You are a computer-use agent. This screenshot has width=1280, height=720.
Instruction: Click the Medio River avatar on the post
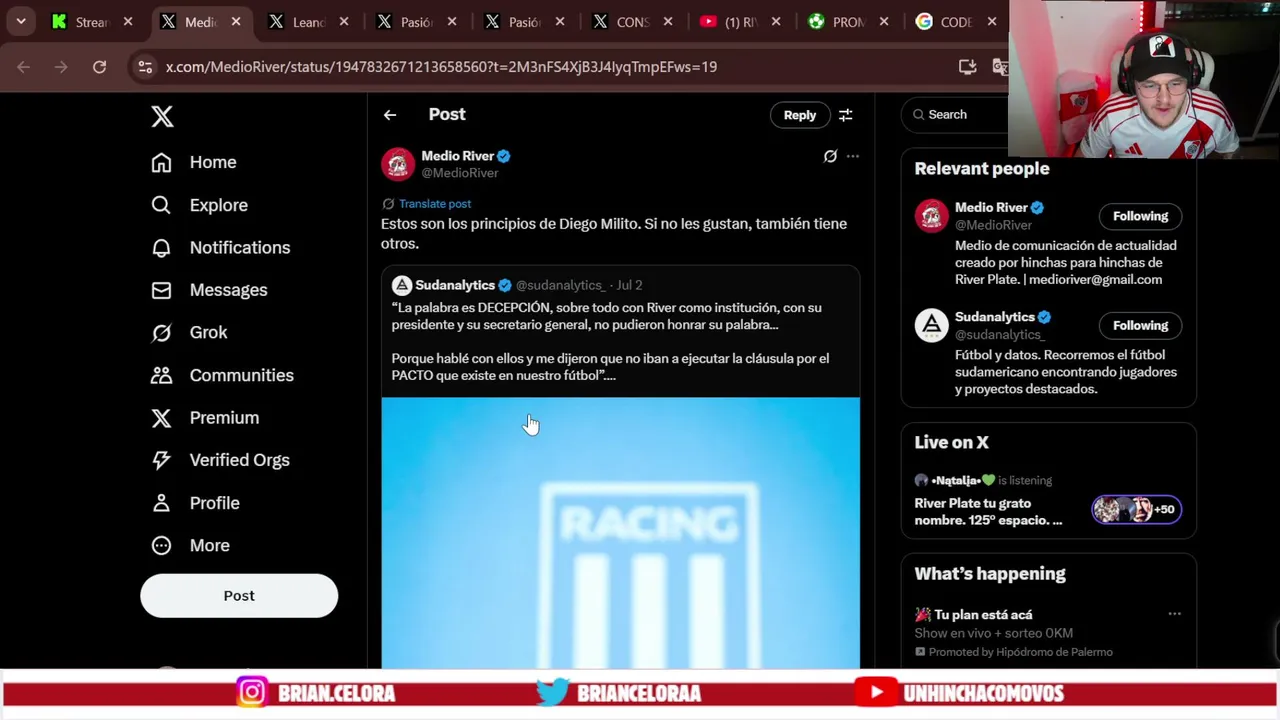pos(398,164)
